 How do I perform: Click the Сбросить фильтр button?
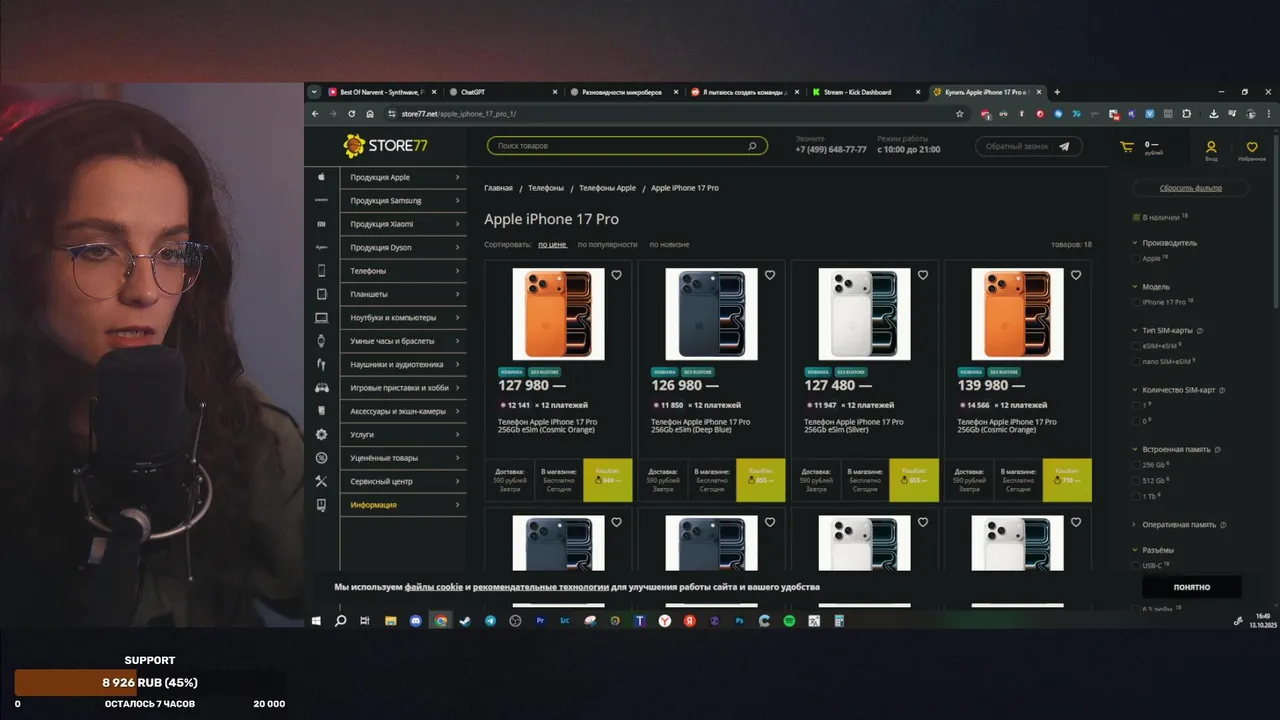coord(1190,188)
